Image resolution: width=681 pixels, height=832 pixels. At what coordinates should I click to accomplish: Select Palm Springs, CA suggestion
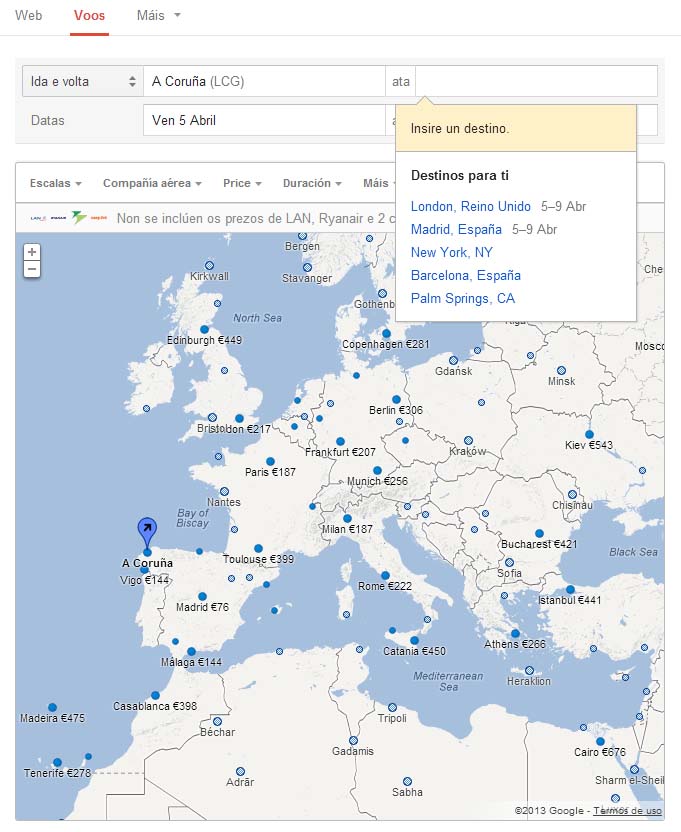pyautogui.click(x=463, y=298)
